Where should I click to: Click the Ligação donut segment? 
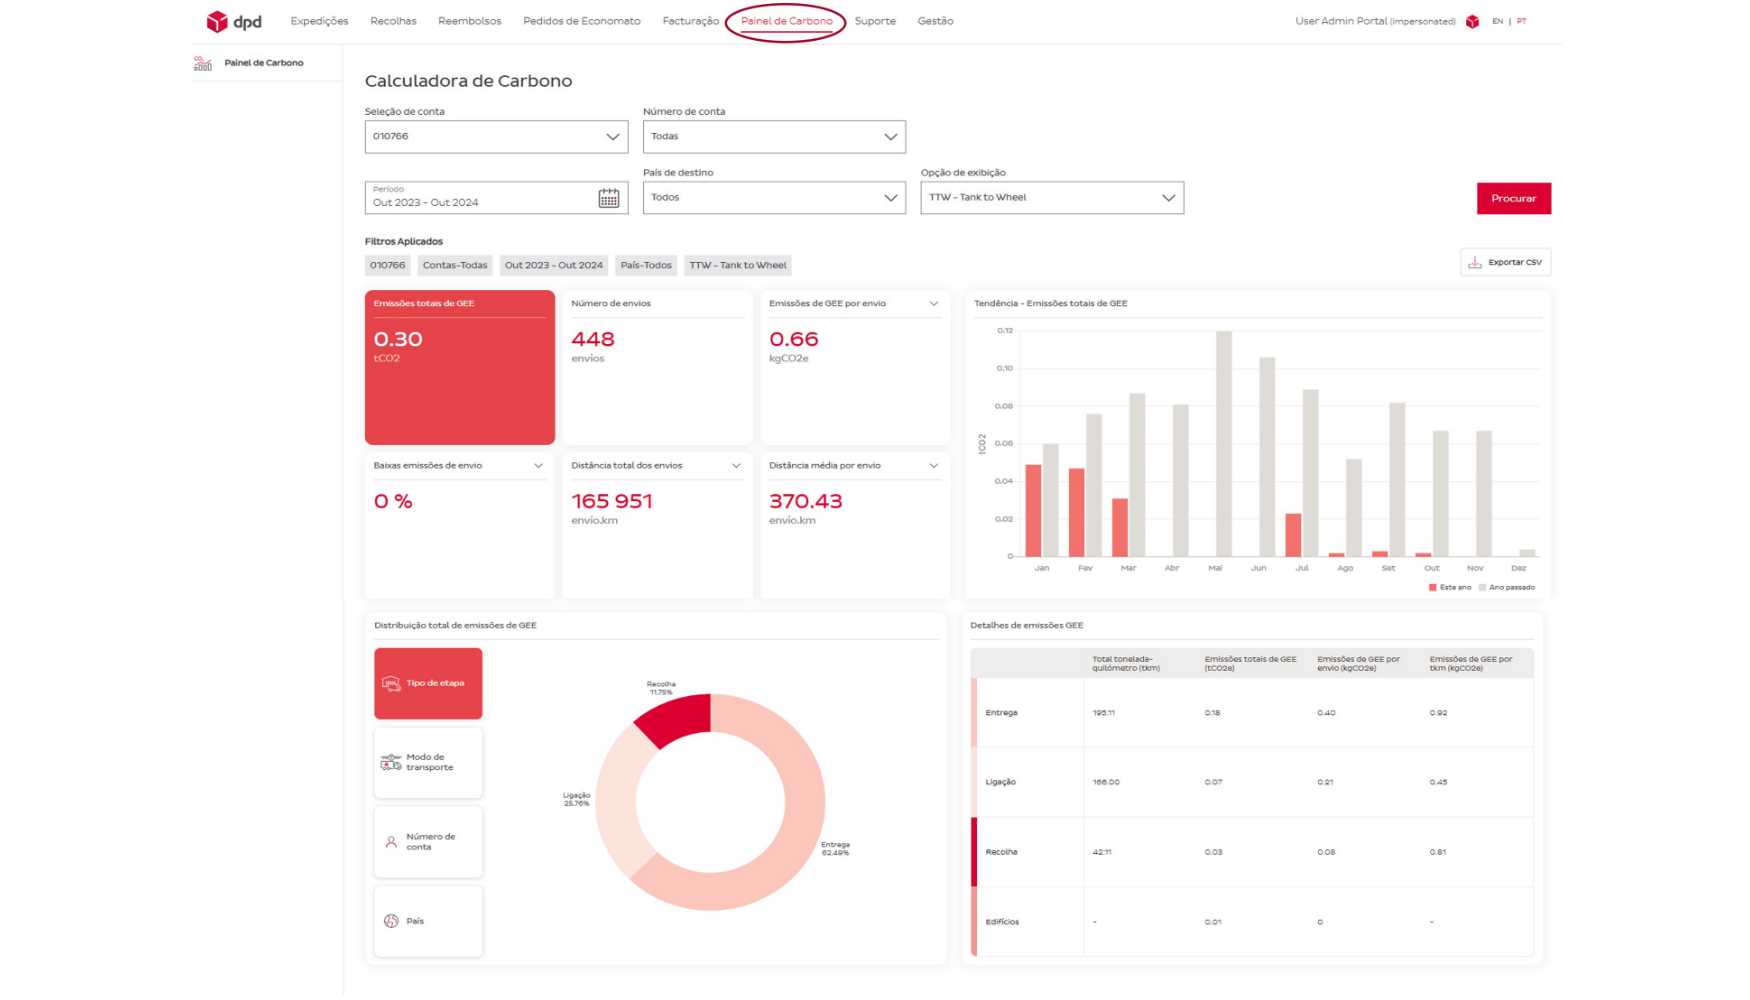pos(617,802)
